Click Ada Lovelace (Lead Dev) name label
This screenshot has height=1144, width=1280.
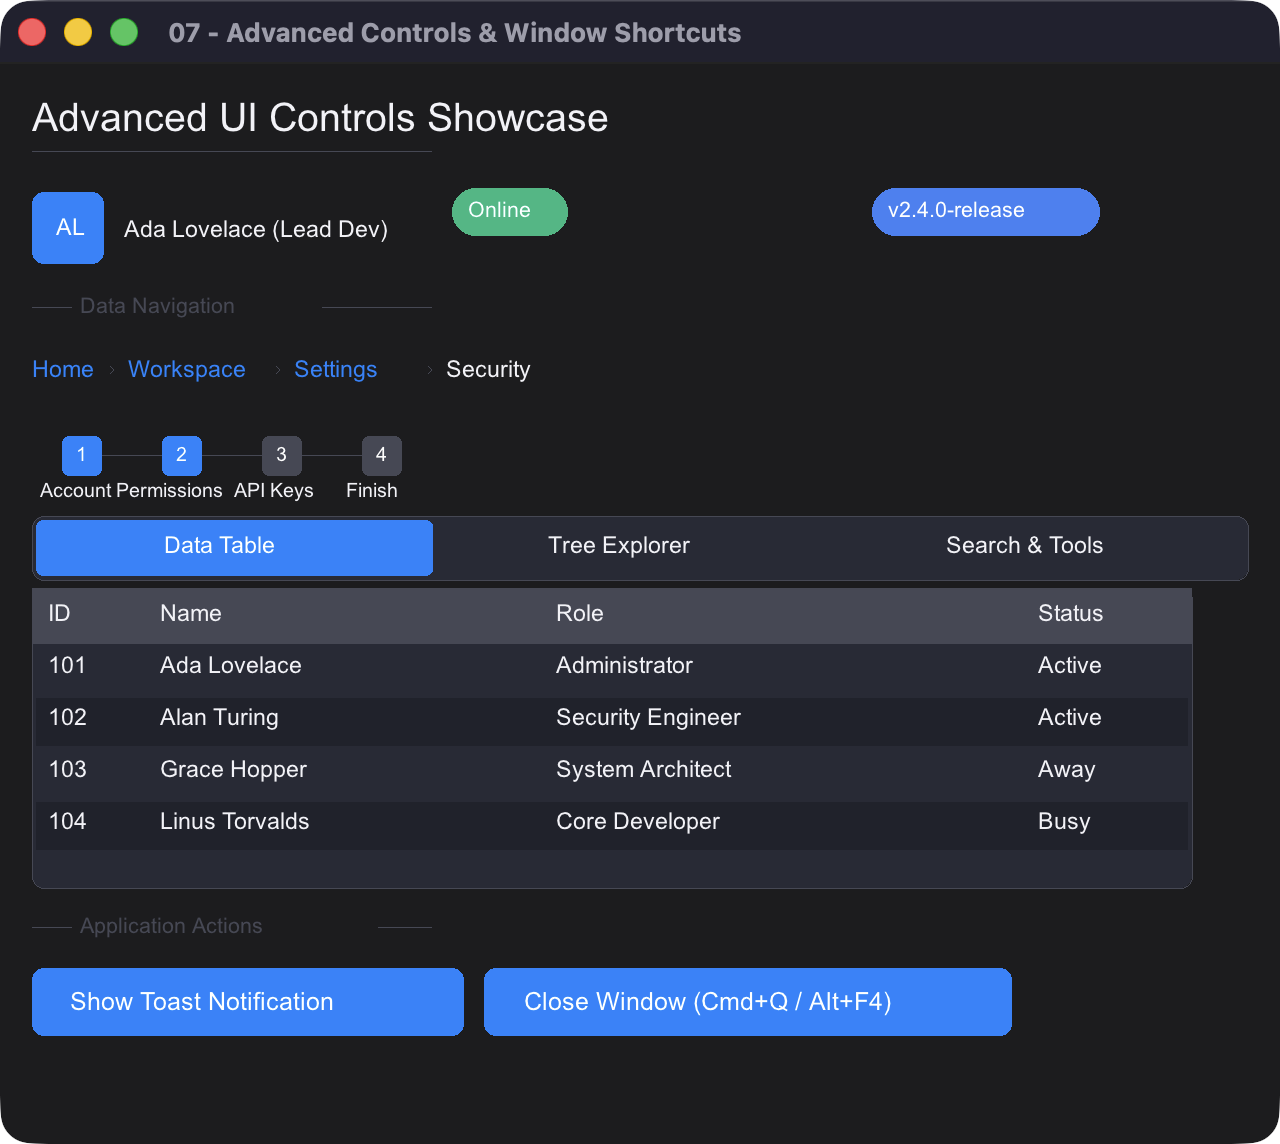pos(256,229)
